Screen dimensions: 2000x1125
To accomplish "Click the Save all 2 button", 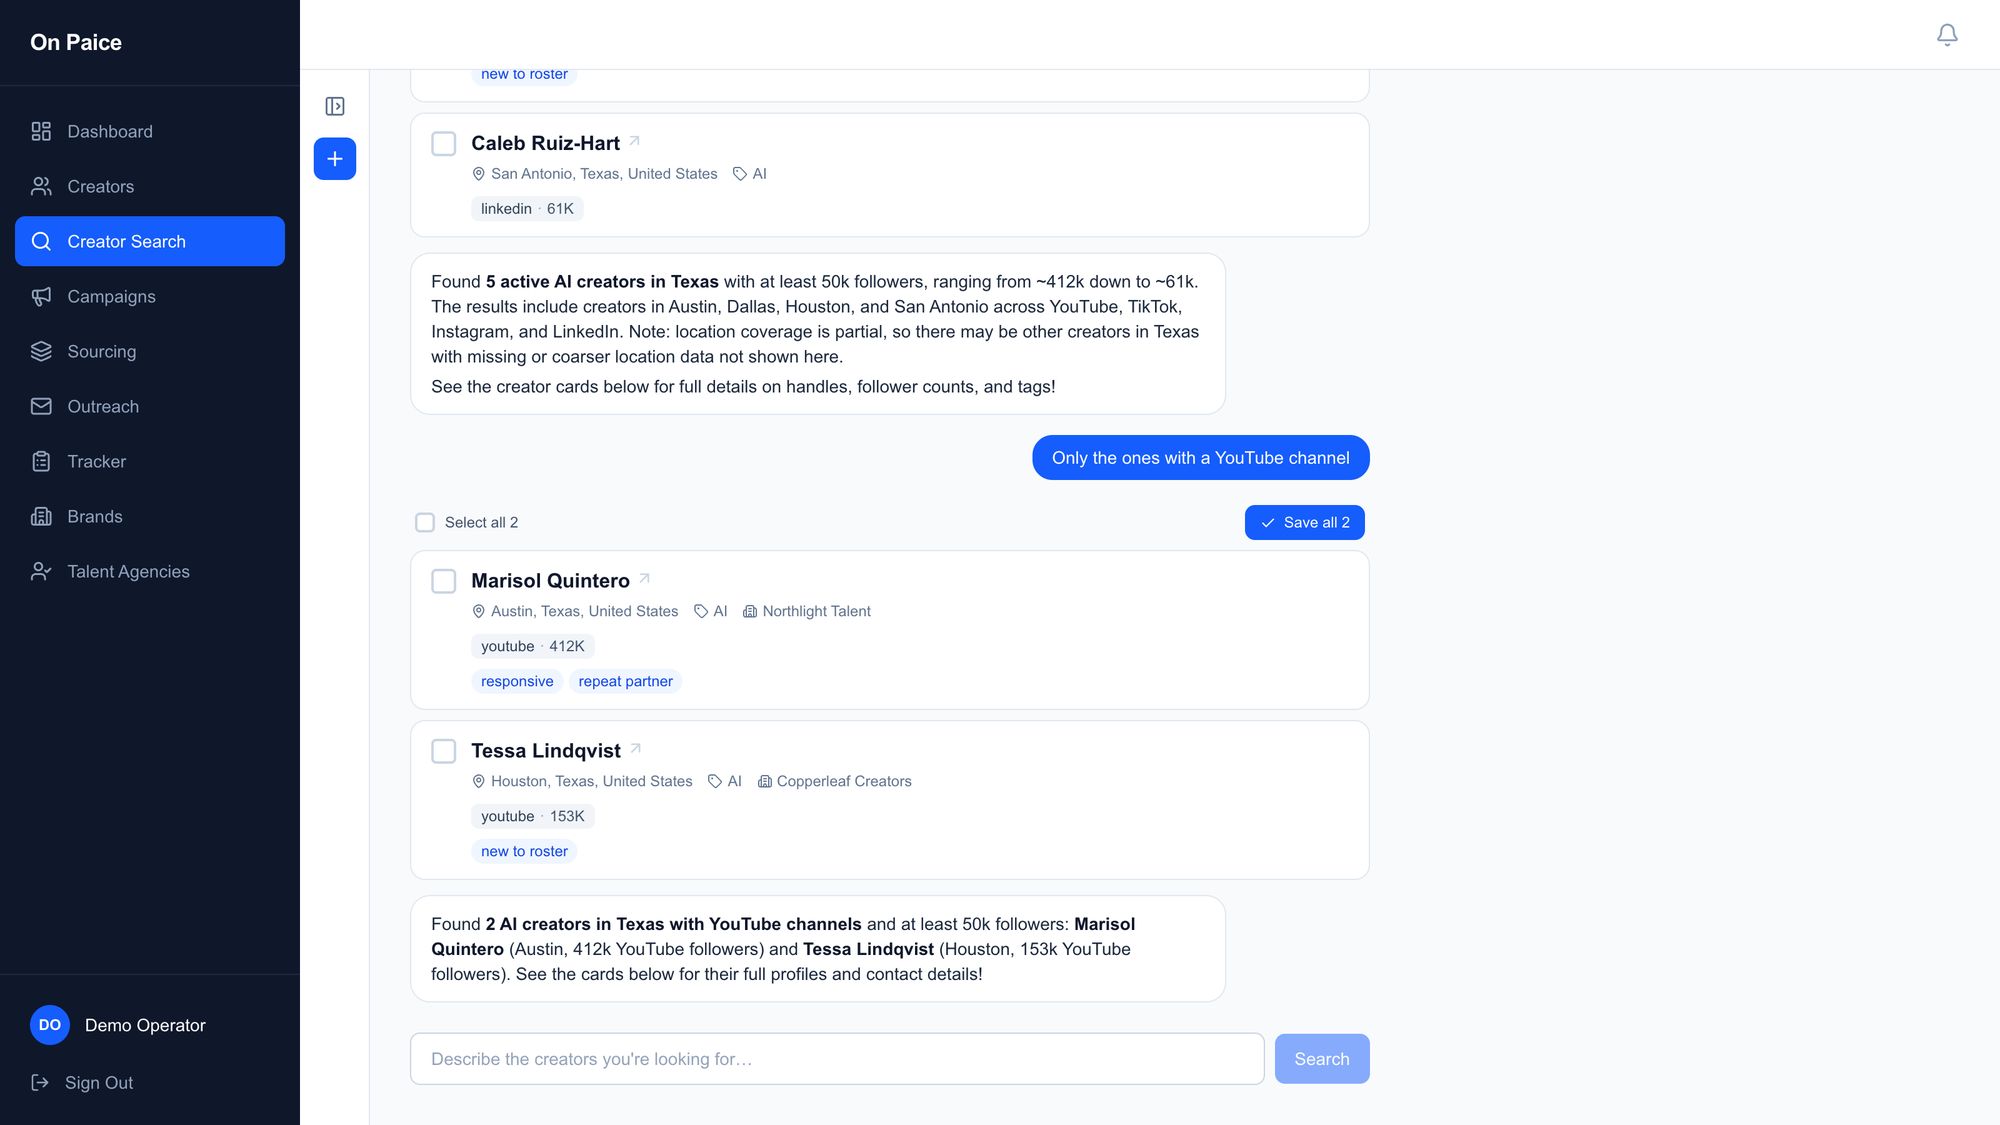I will [1305, 522].
